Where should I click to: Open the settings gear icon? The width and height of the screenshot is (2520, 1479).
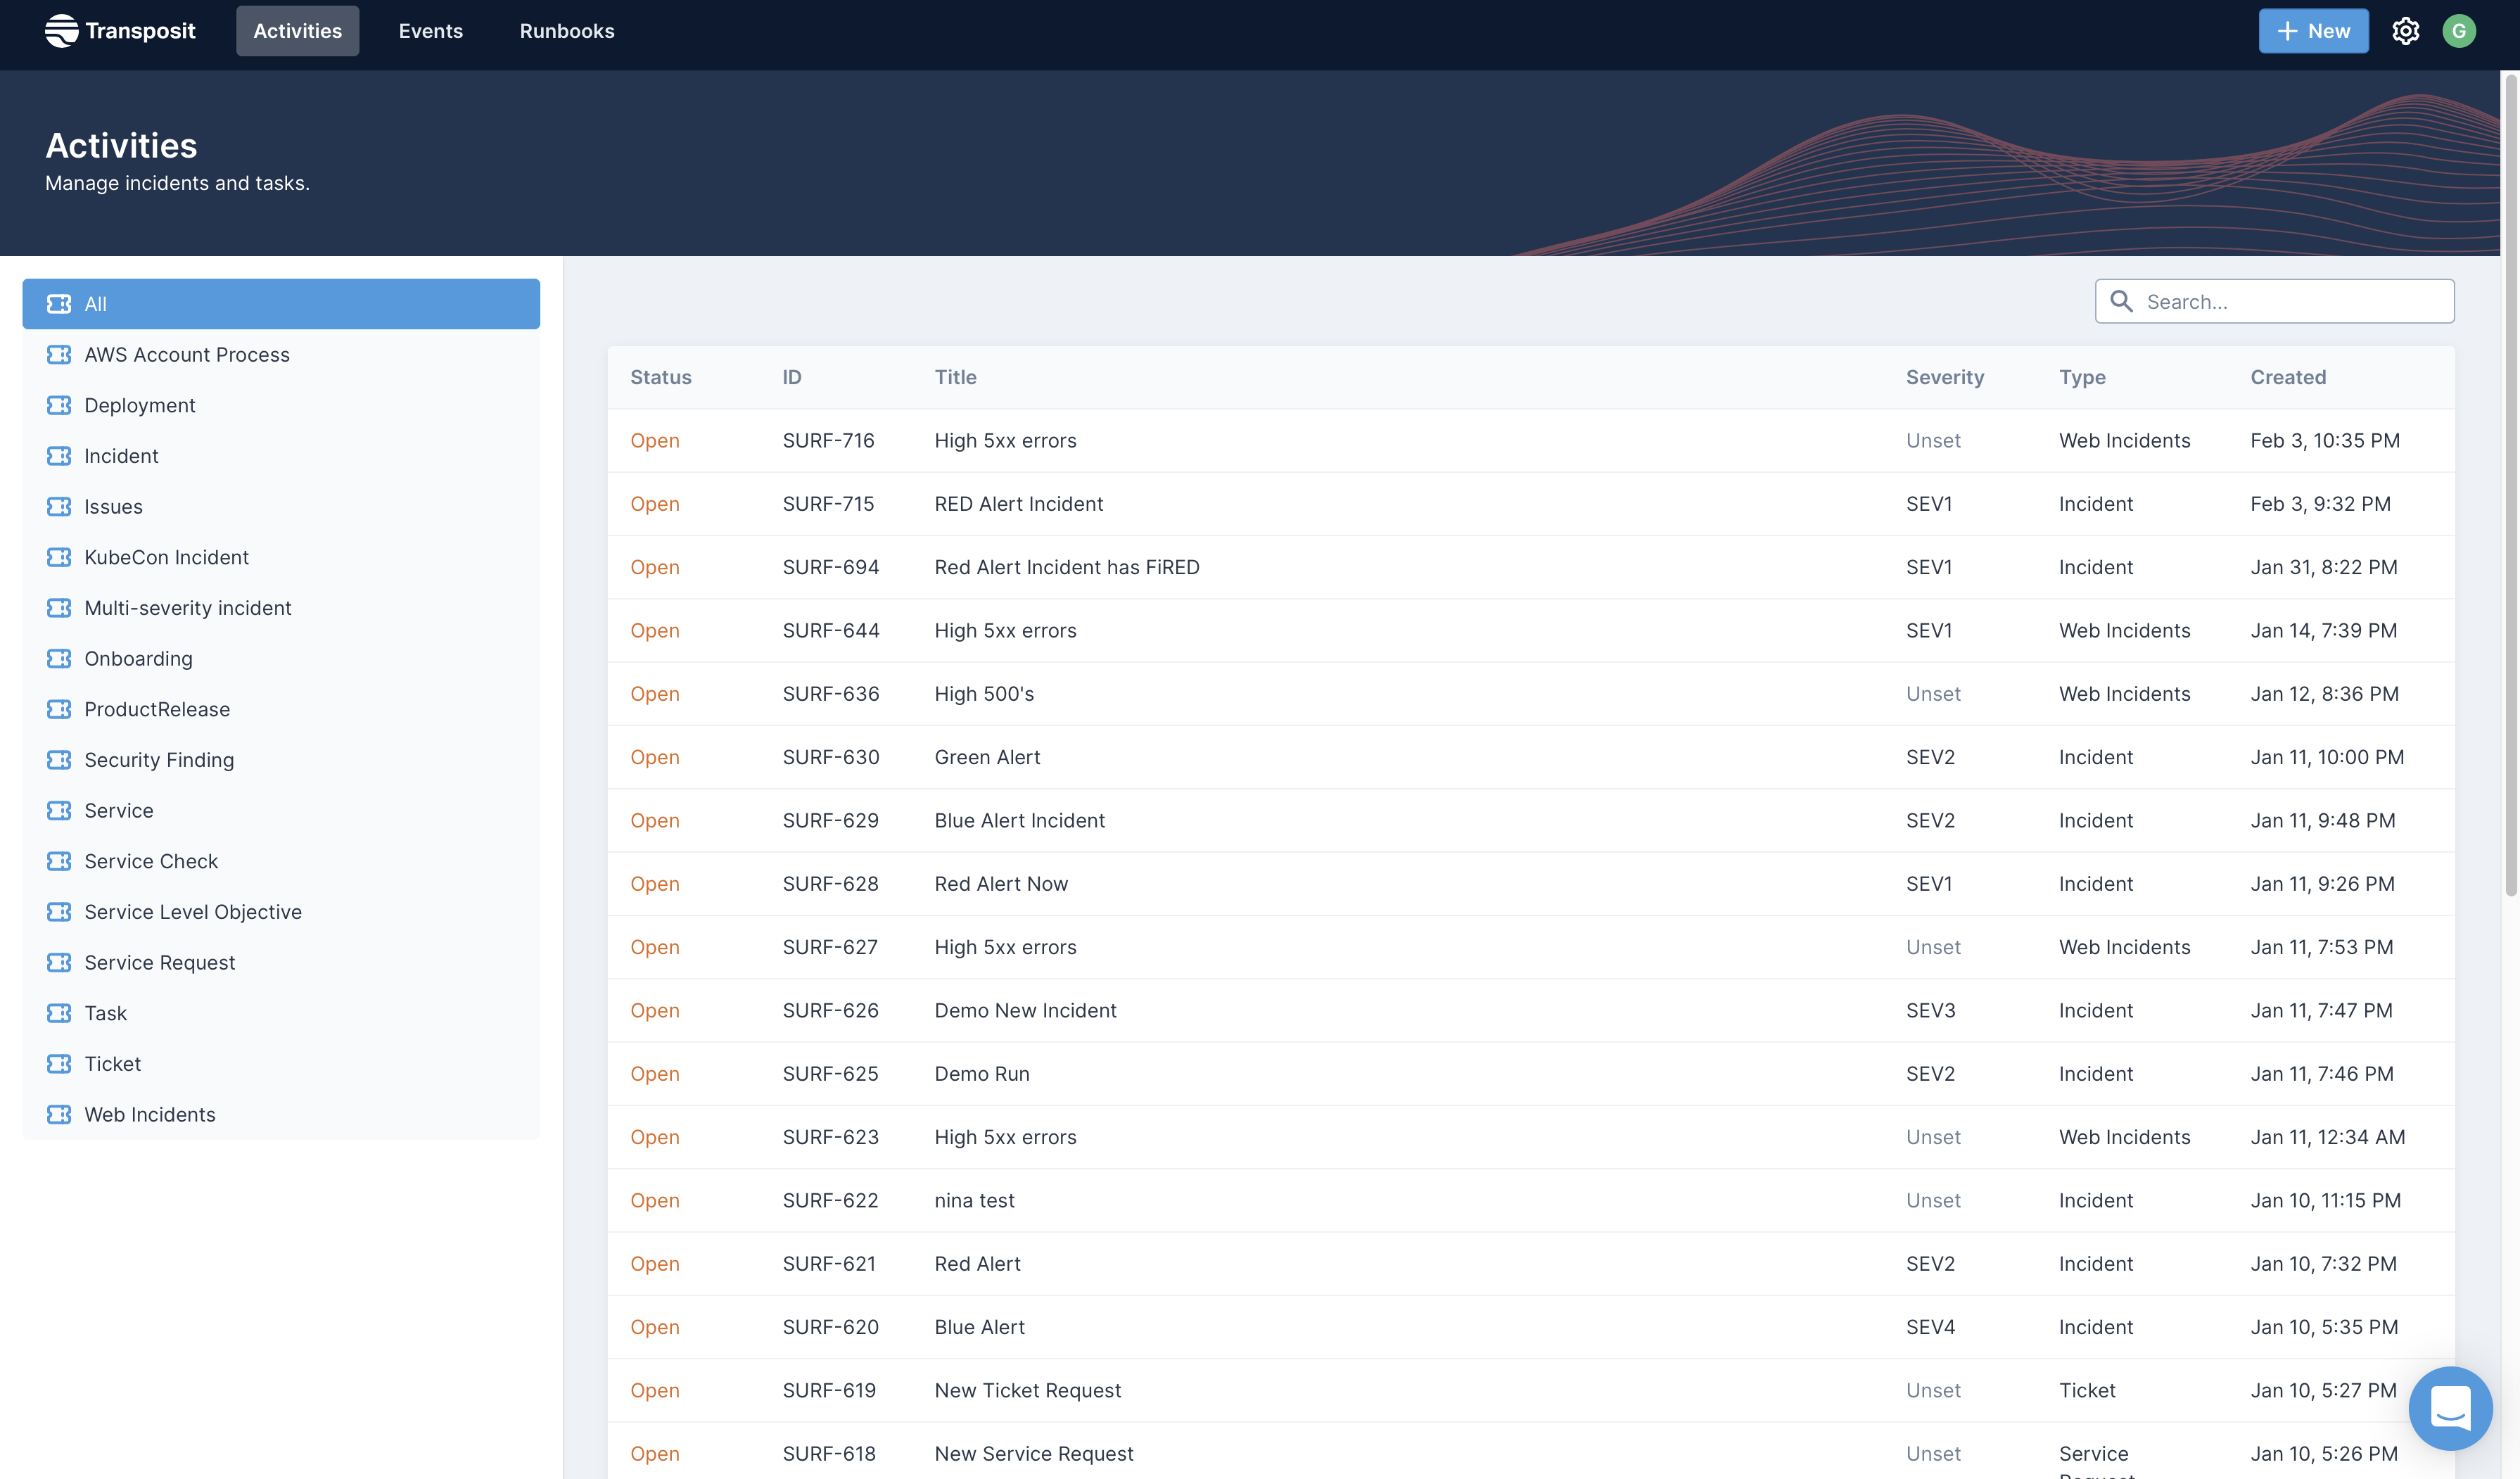2405,31
